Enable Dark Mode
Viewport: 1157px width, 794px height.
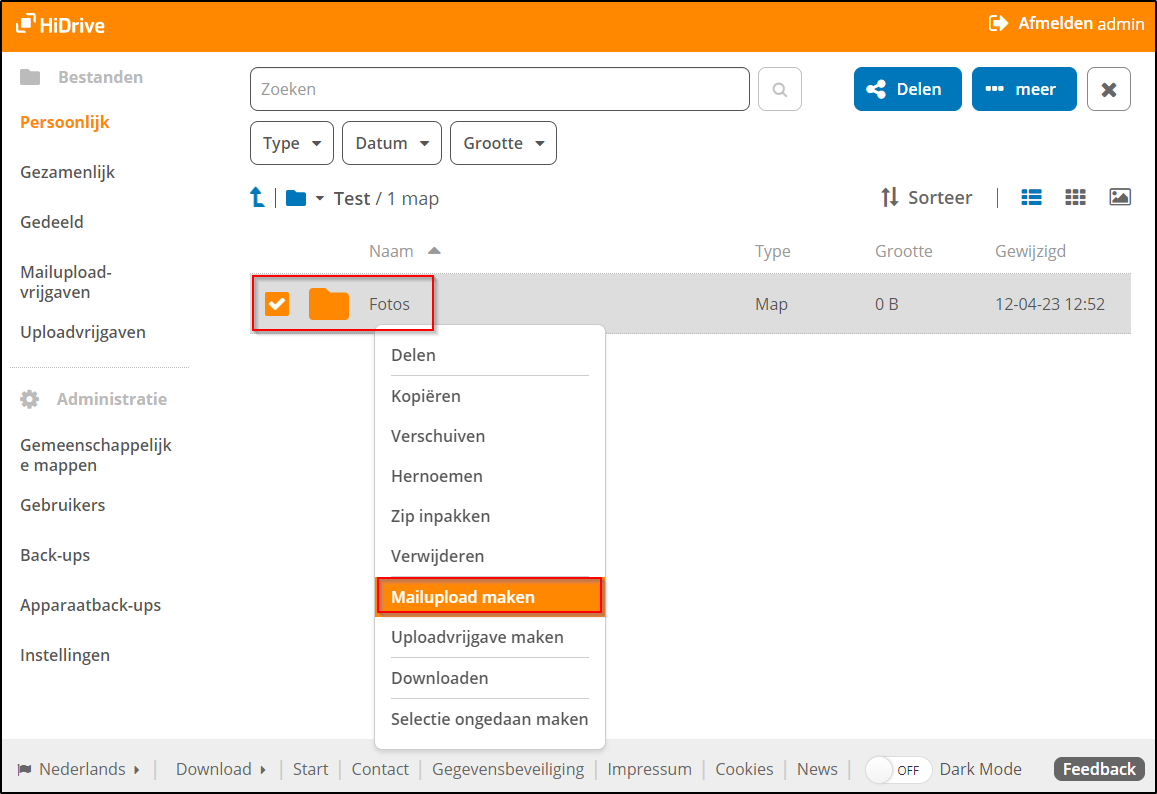tap(897, 769)
